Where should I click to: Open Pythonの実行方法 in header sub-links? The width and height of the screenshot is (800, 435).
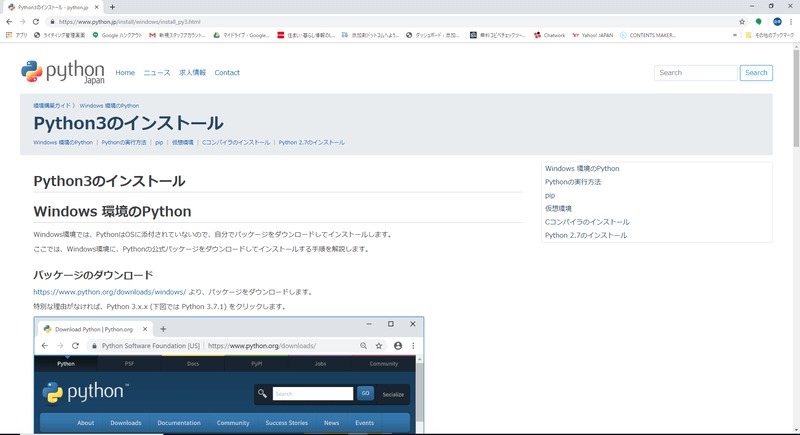click(123, 142)
